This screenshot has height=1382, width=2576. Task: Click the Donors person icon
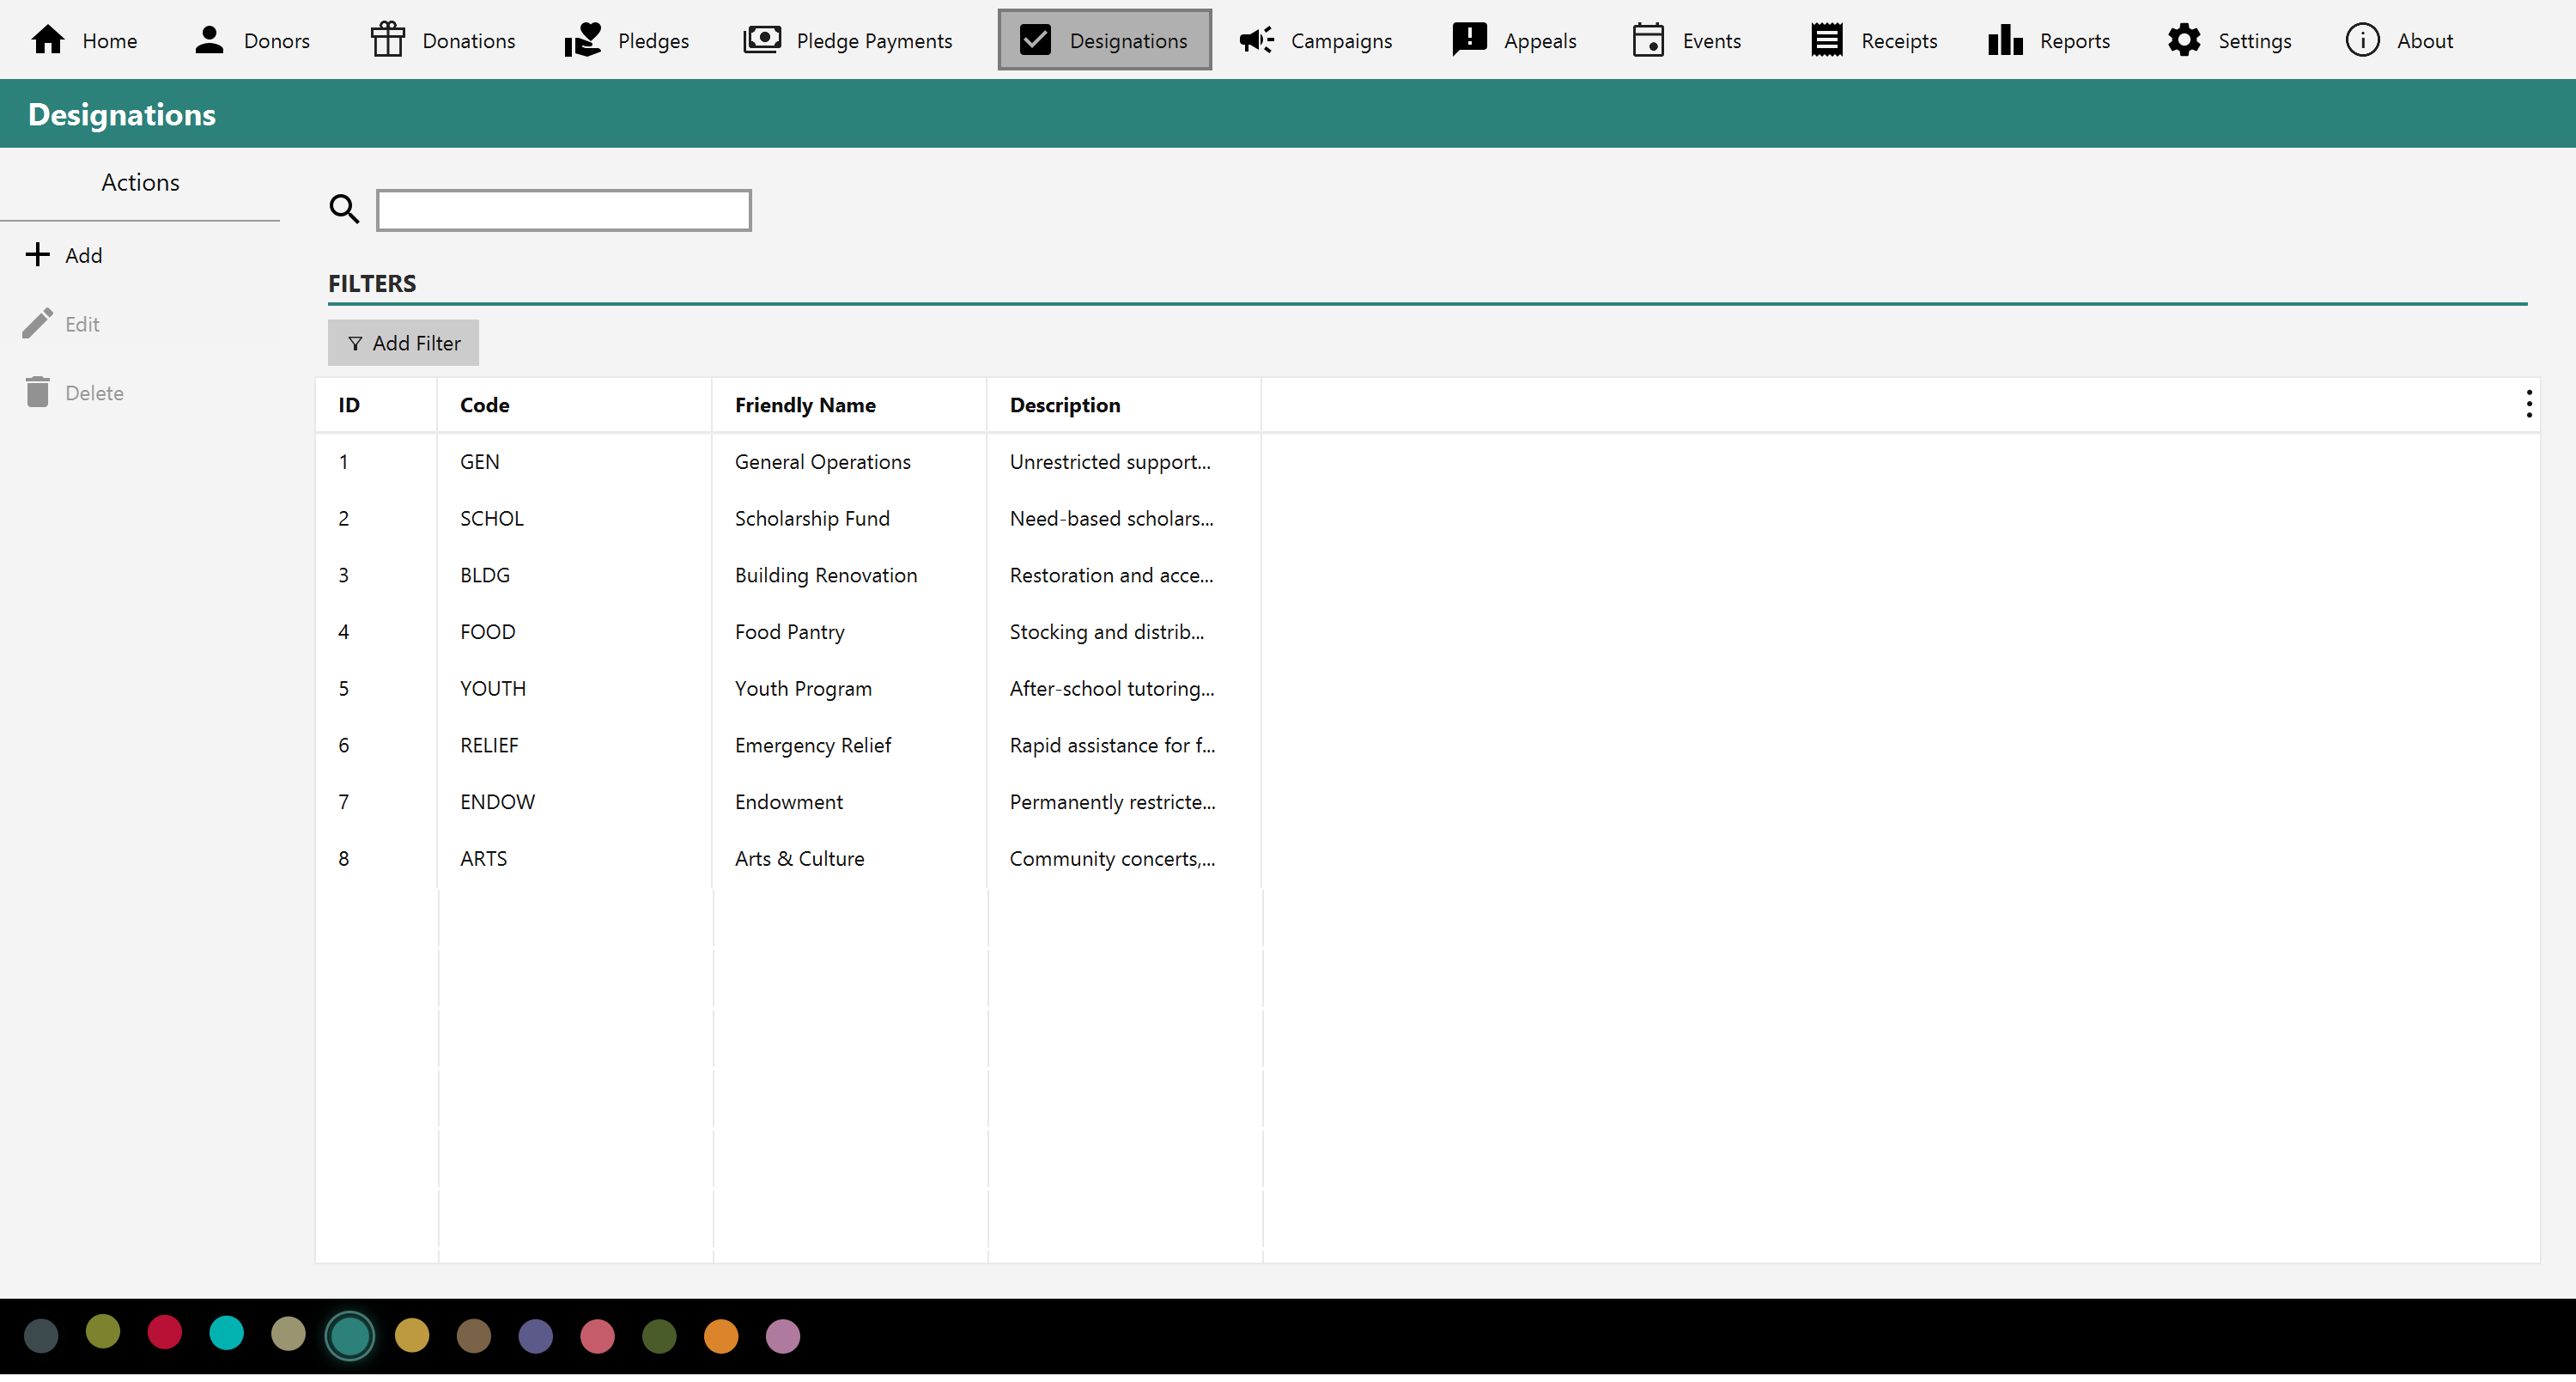(x=209, y=40)
